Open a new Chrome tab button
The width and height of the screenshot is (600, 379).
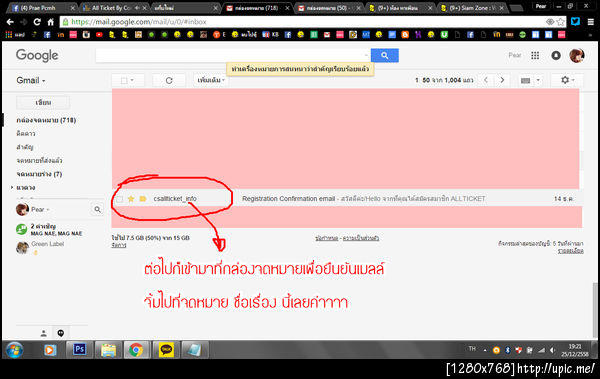point(517,8)
